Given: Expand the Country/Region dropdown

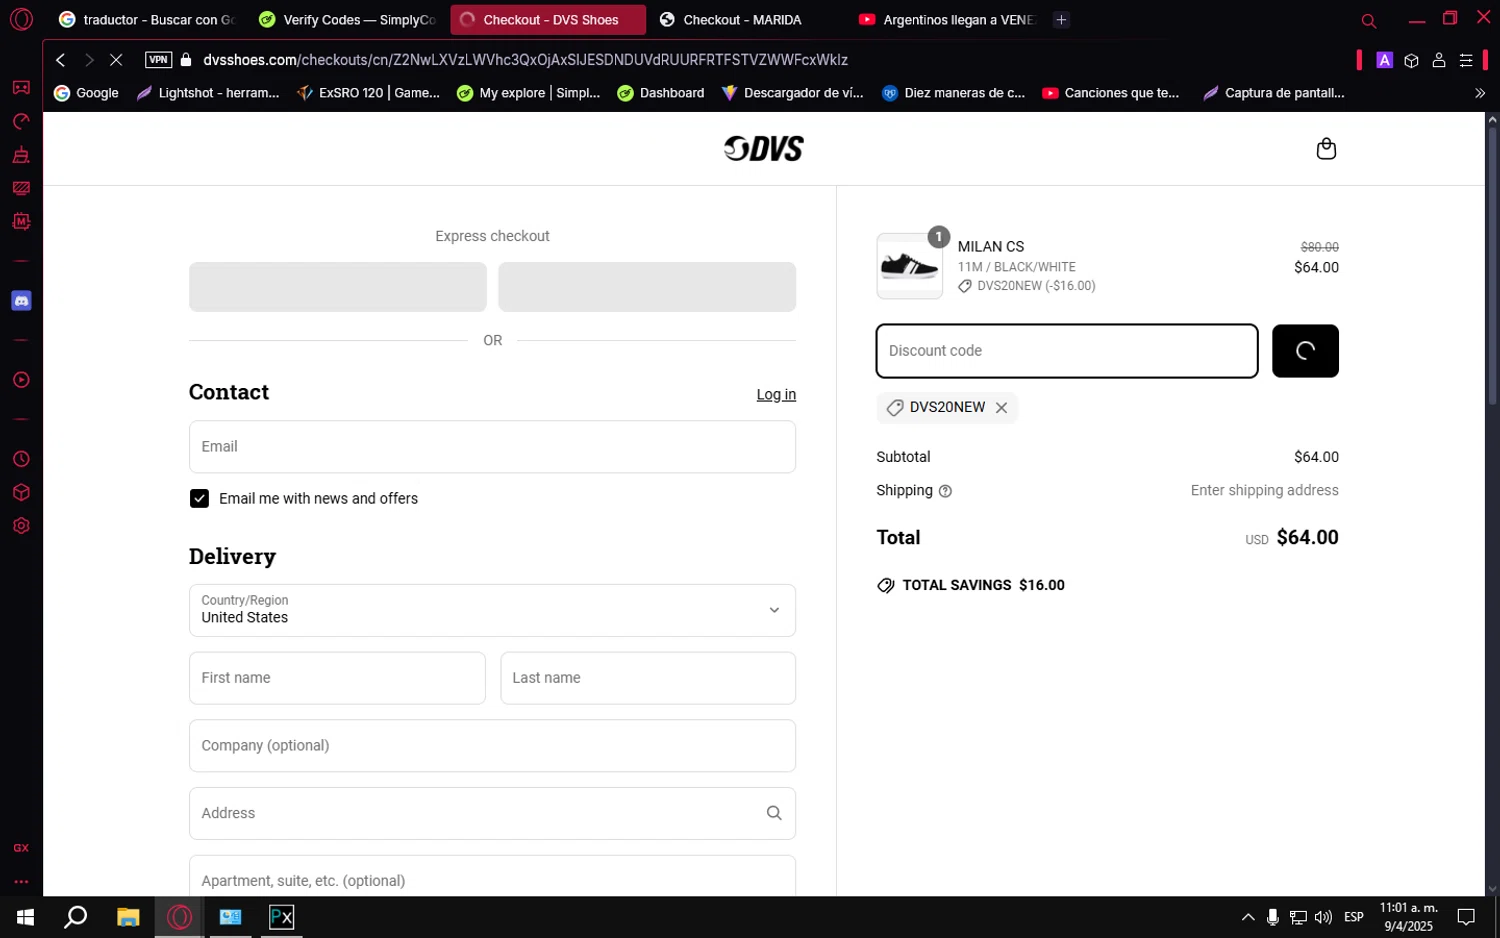Looking at the screenshot, I should coord(492,610).
